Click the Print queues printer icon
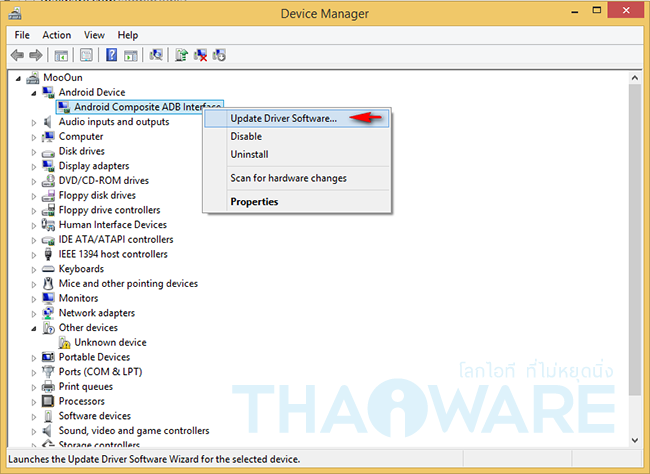The image size is (650, 474). 48,386
